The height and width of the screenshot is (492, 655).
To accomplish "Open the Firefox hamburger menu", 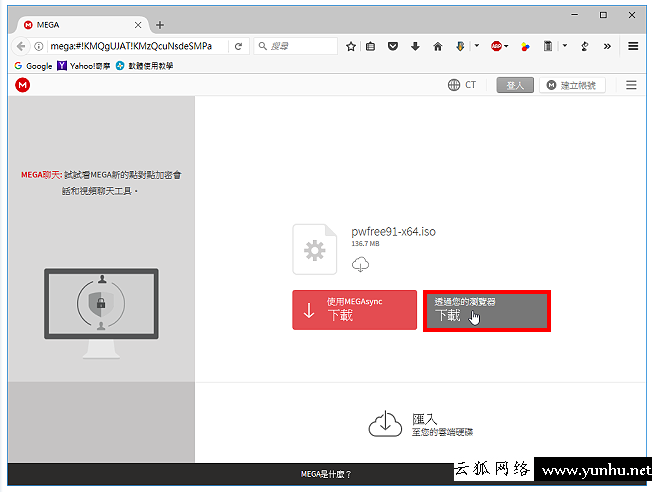I will pyautogui.click(x=633, y=46).
